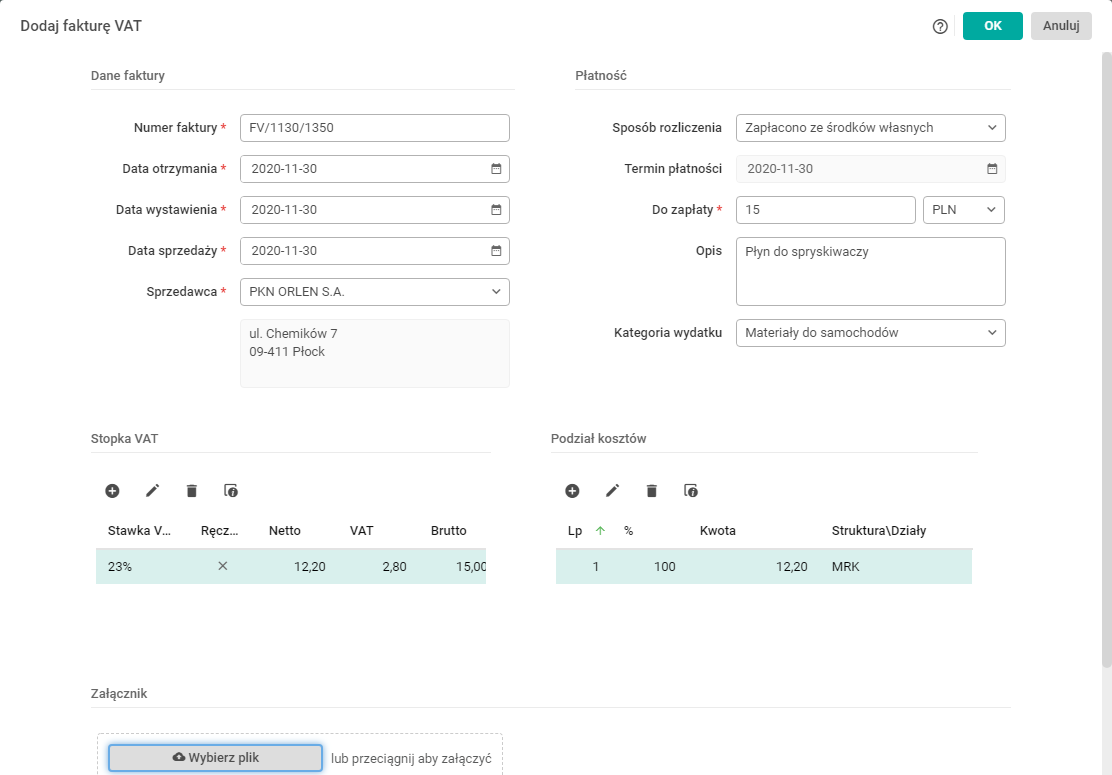The width and height of the screenshot is (1112, 775).
Task: Click the vertical scrollbar
Action: click(1106, 359)
